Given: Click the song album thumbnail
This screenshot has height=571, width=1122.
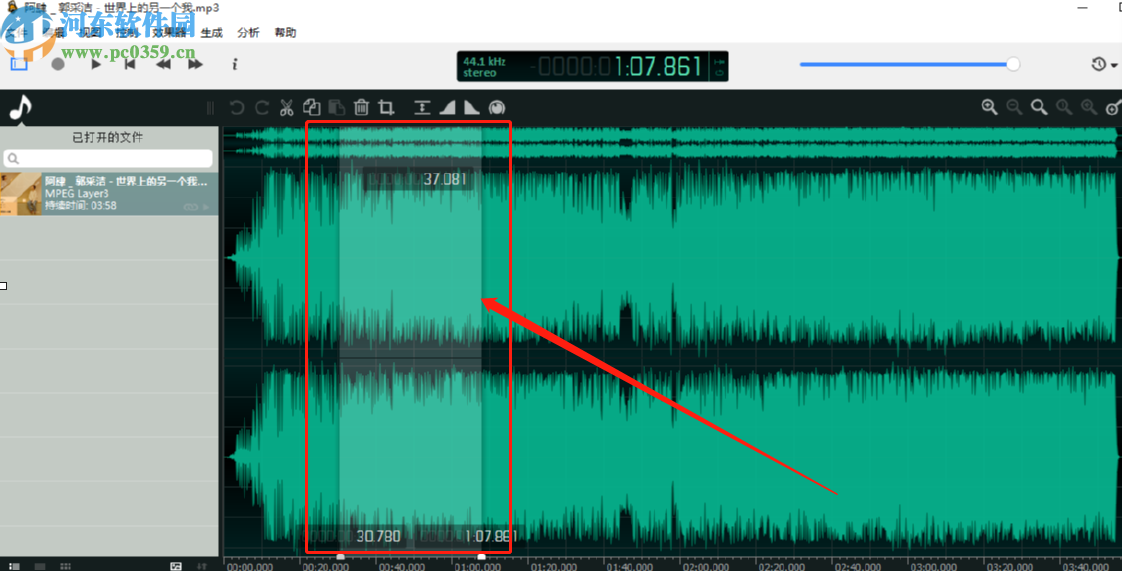Looking at the screenshot, I should click(21, 194).
